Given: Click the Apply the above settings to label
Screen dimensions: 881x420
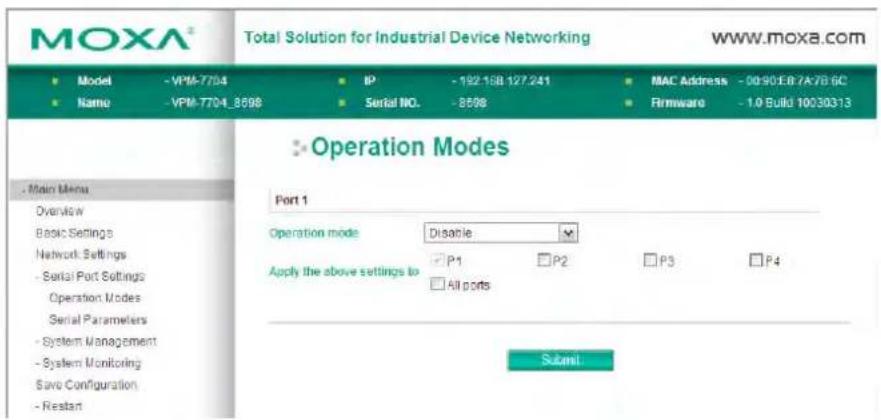Looking at the screenshot, I should click(344, 272).
